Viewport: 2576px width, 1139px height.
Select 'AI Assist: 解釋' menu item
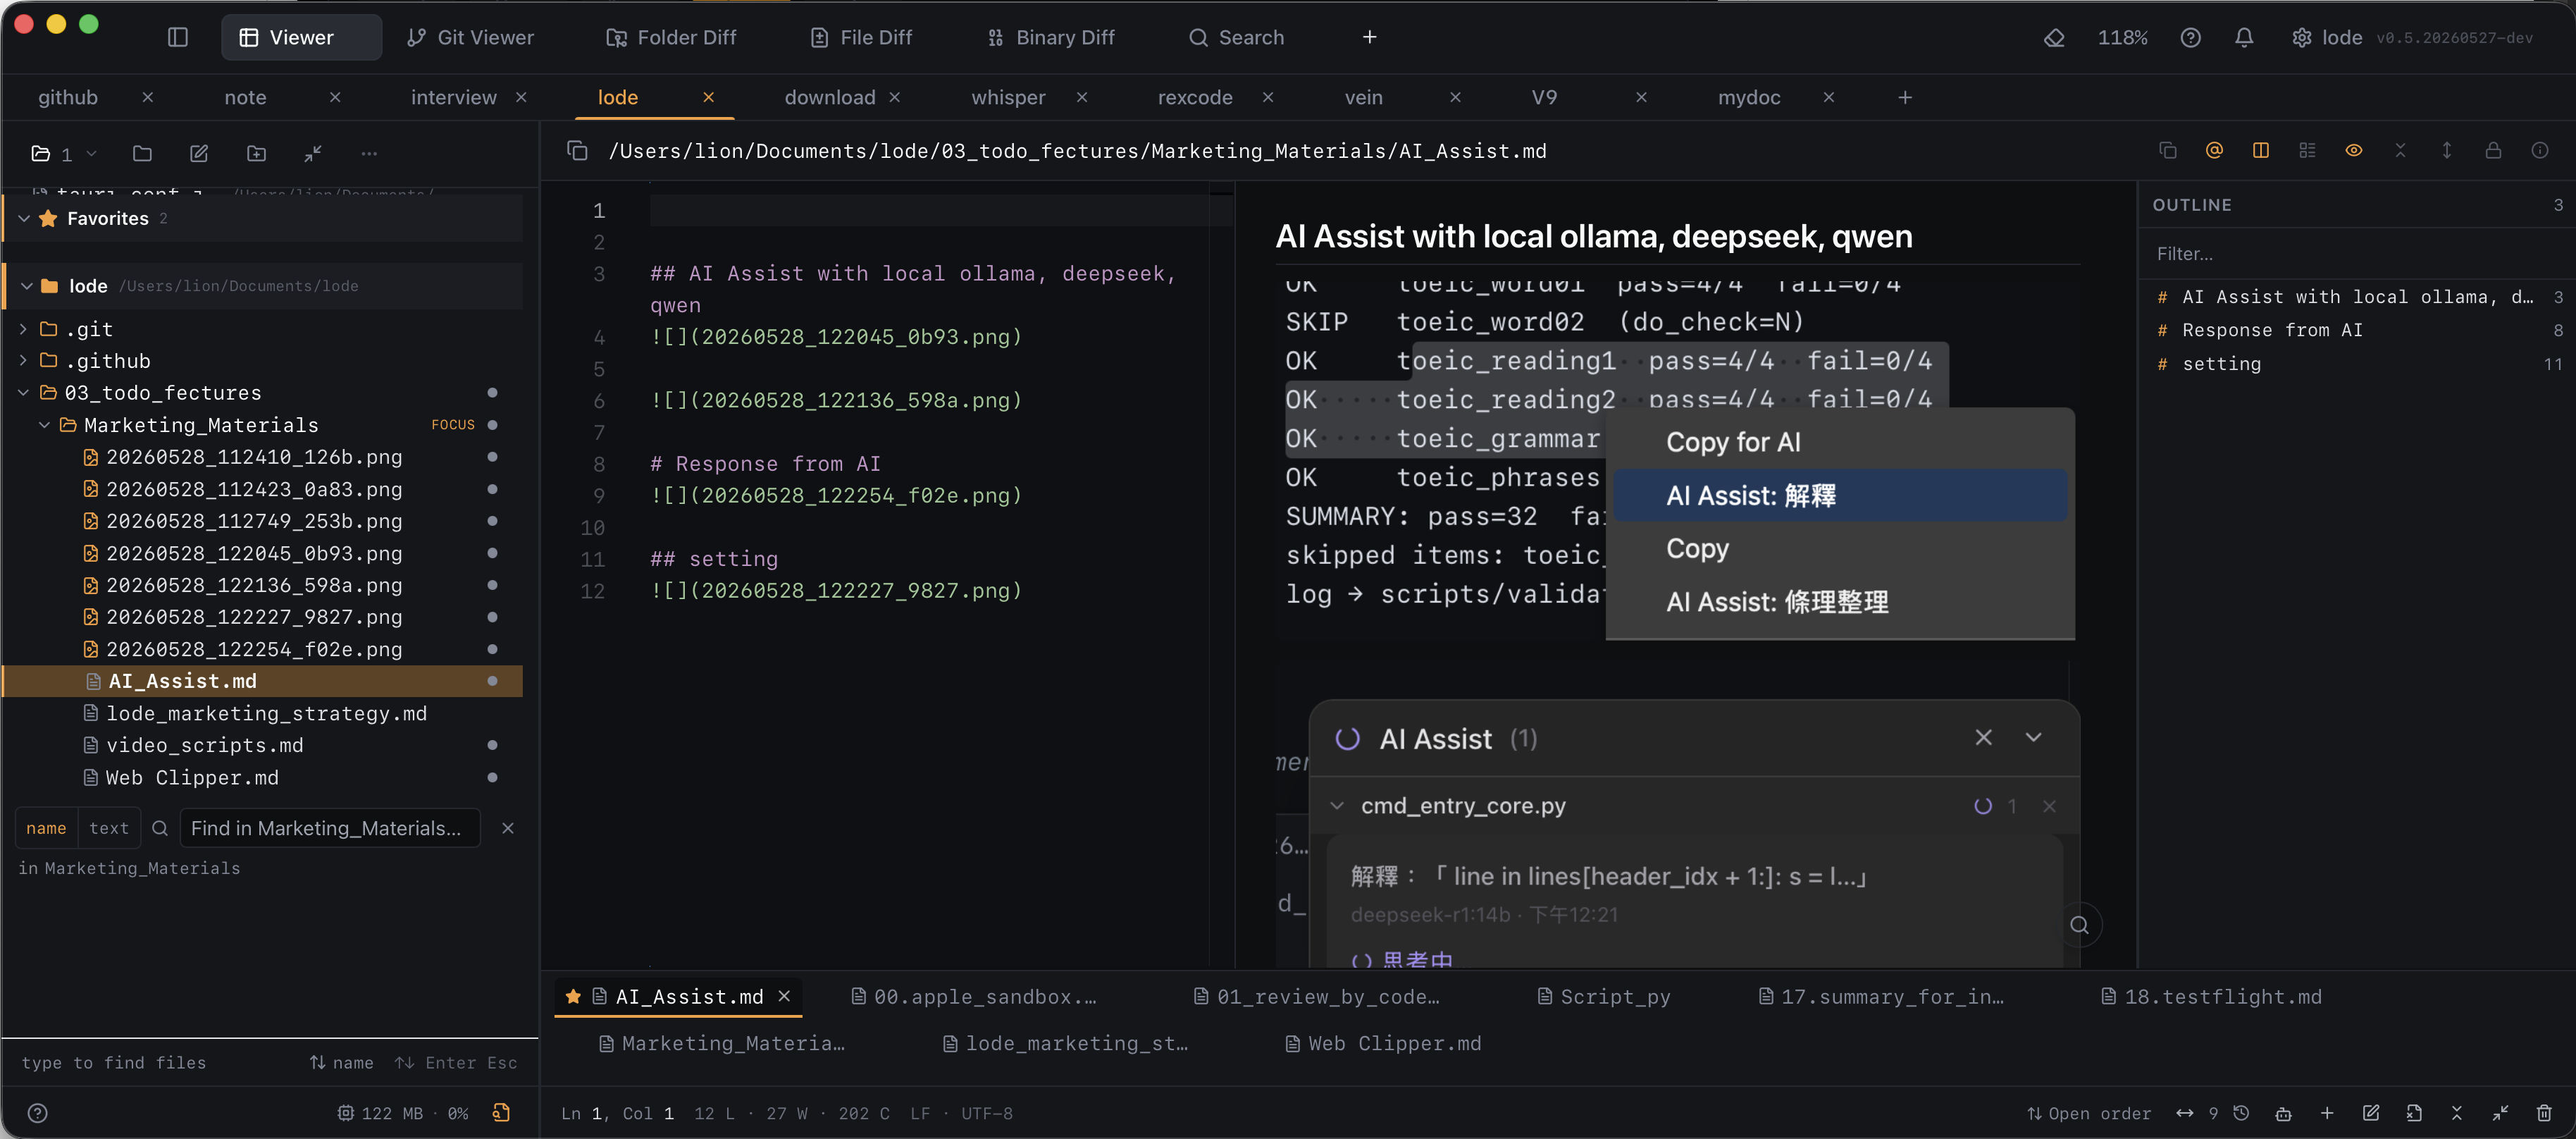(x=1840, y=495)
